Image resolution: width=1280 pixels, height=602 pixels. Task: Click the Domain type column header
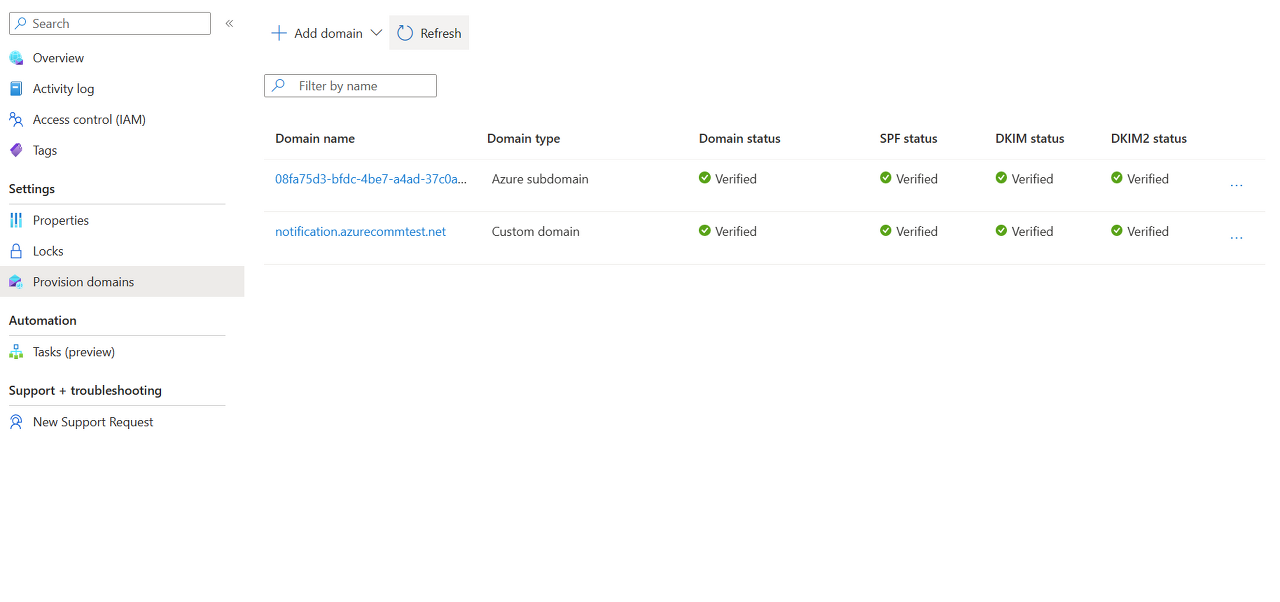523,139
